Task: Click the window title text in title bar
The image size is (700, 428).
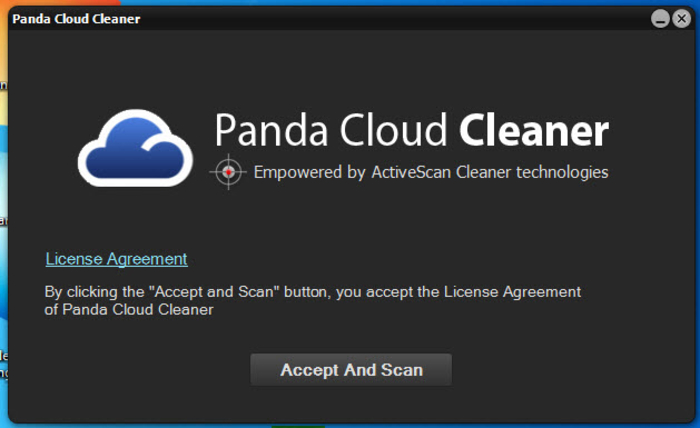Action: click(x=76, y=19)
